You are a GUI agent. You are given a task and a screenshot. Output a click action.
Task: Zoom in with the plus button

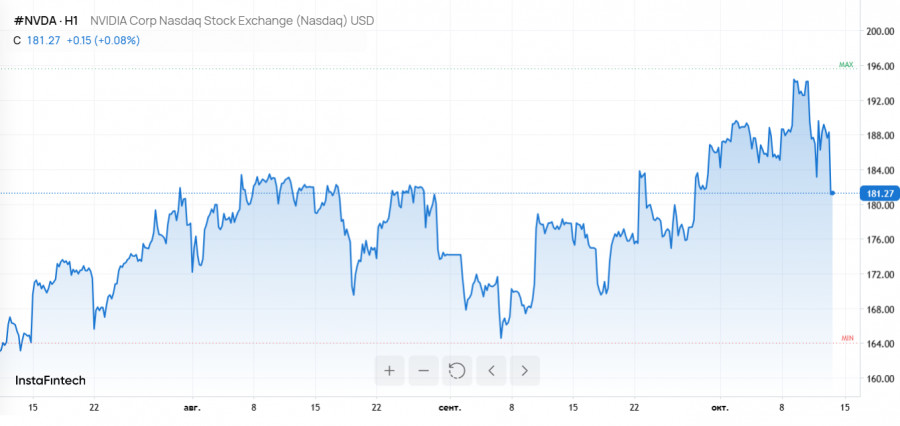point(389,371)
